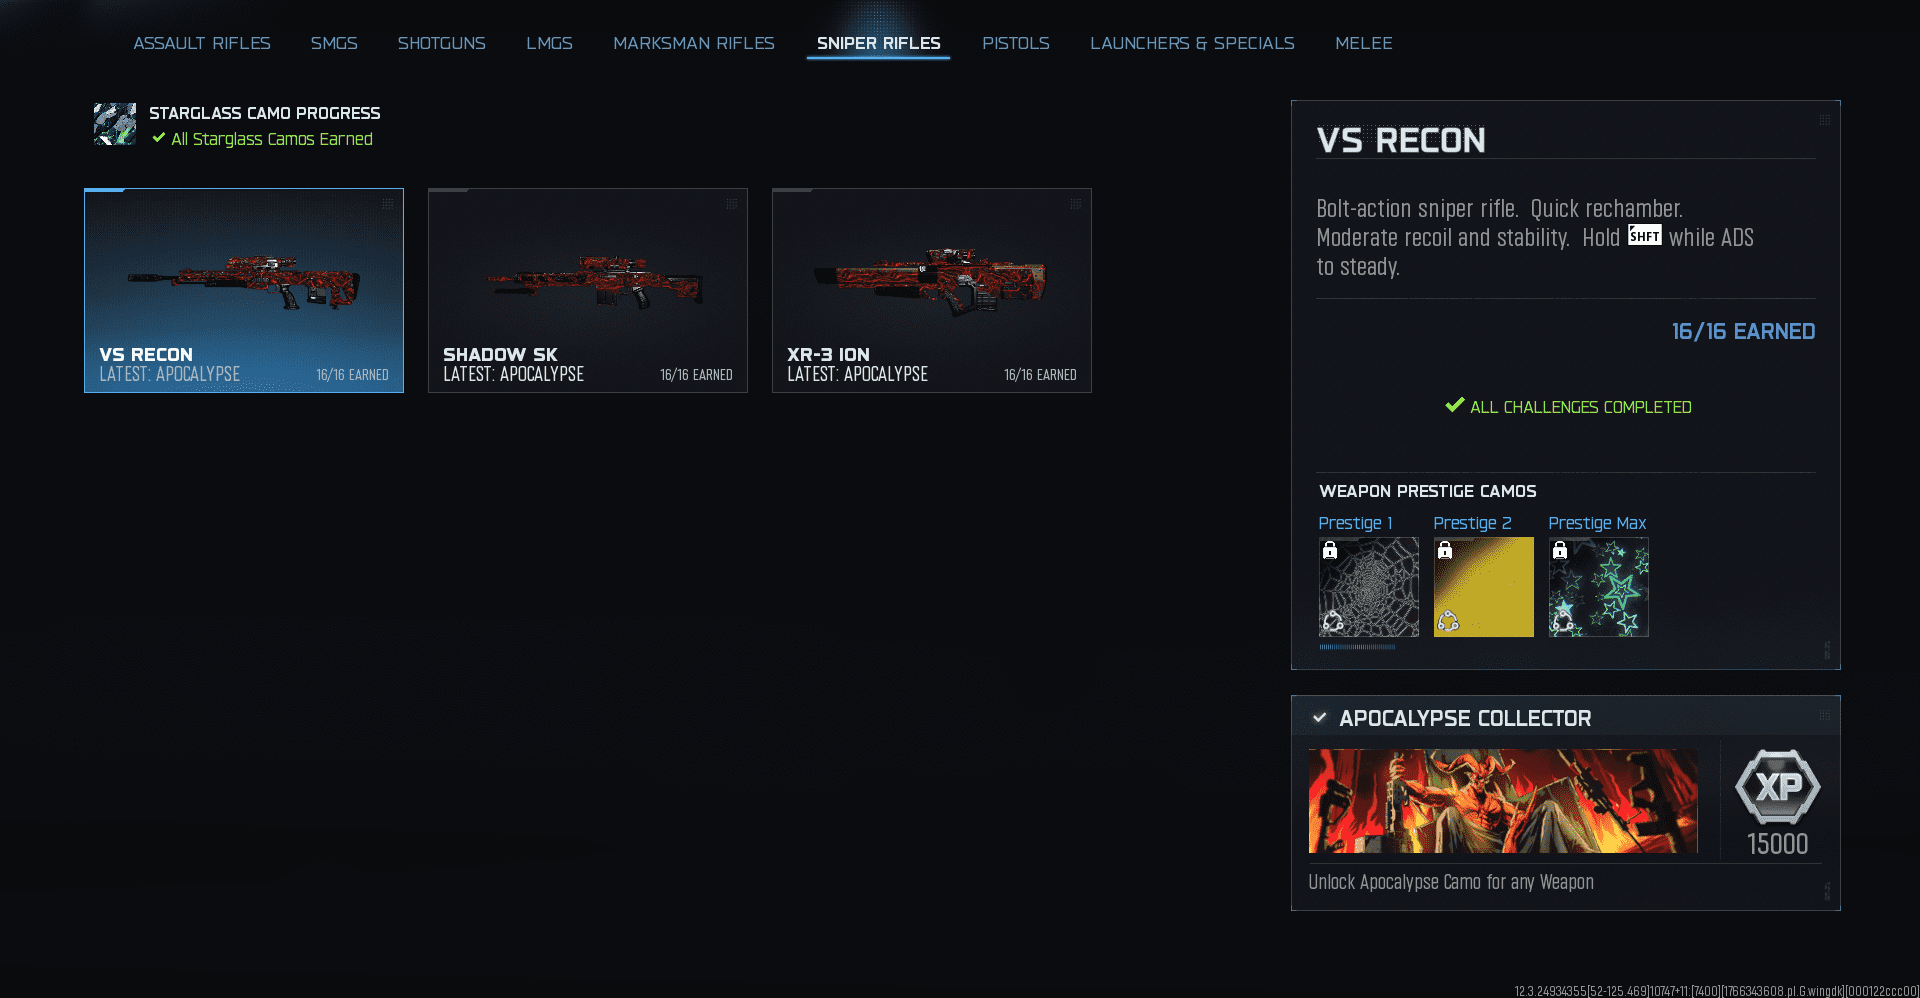Click the lock icon on Prestige 2 camo
This screenshot has height=998, width=1920.
(x=1445, y=550)
